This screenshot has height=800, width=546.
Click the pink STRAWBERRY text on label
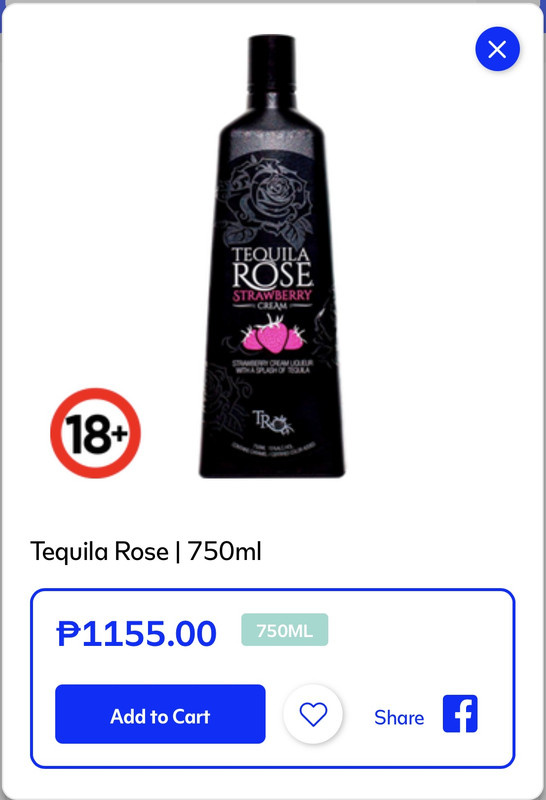point(272,296)
